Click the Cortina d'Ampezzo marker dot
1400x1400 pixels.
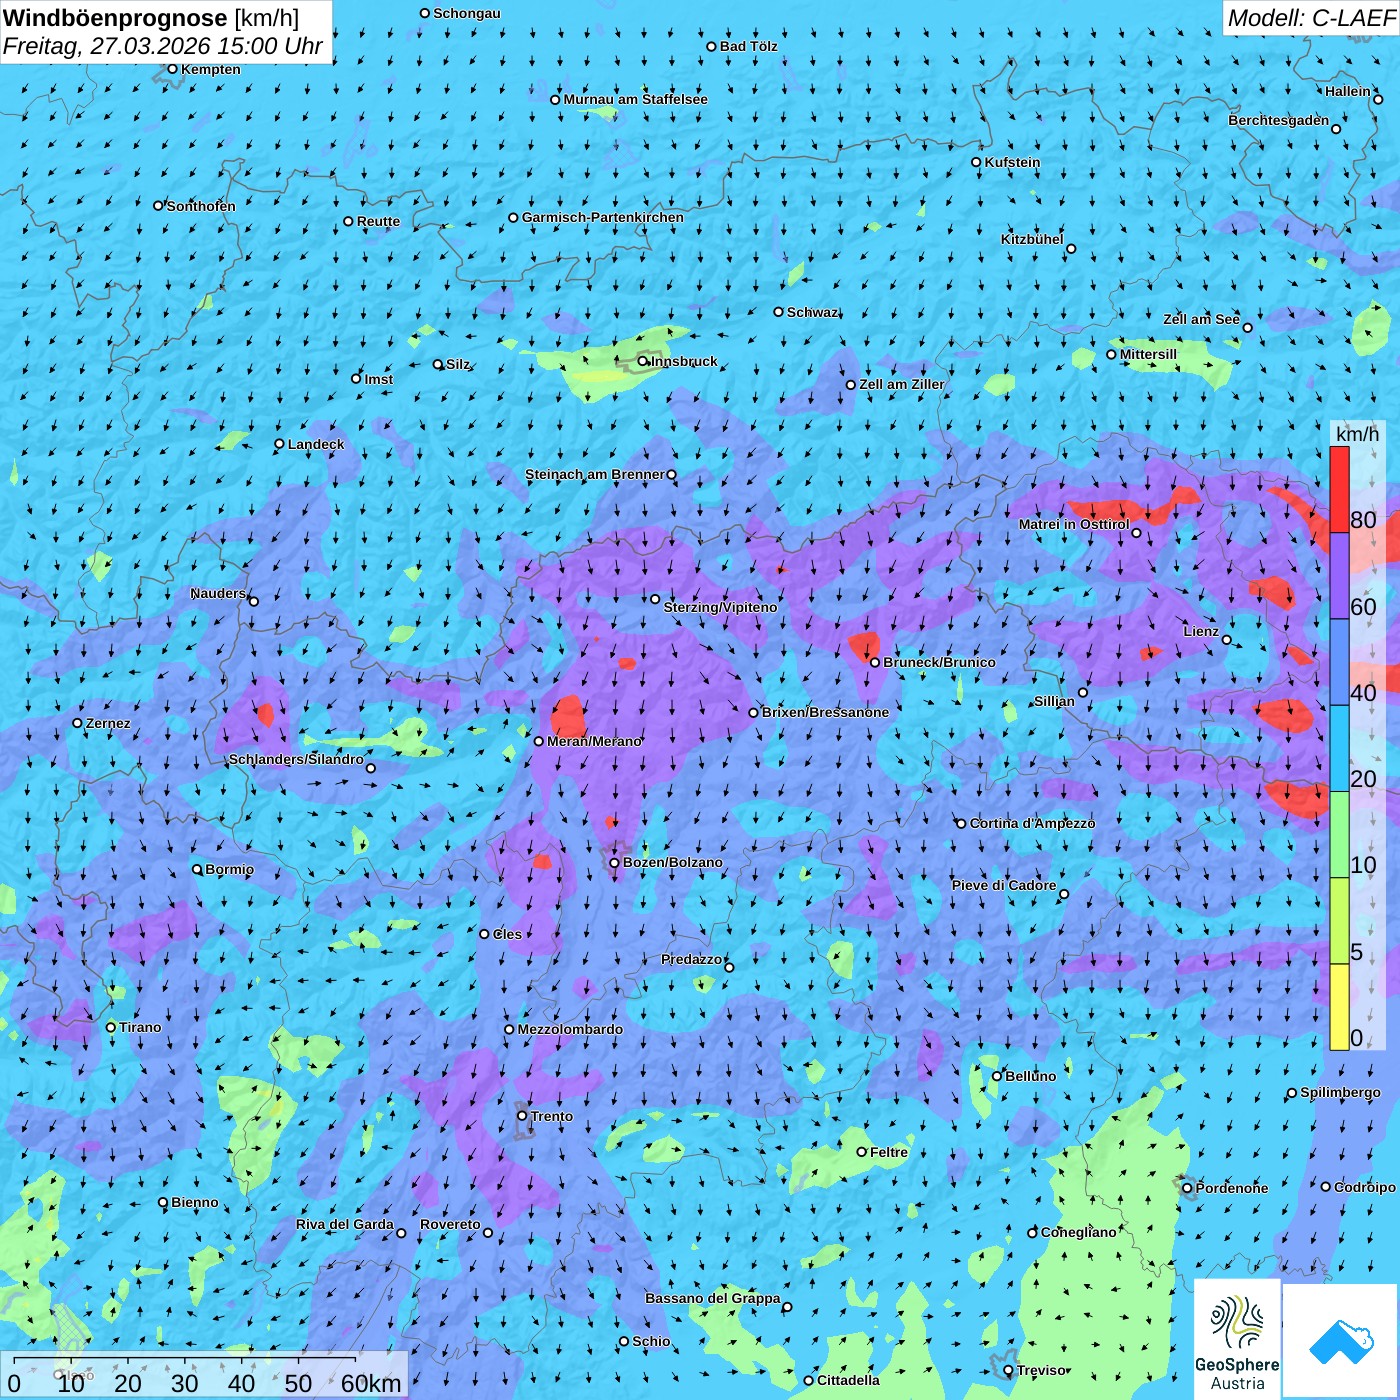click(x=962, y=824)
